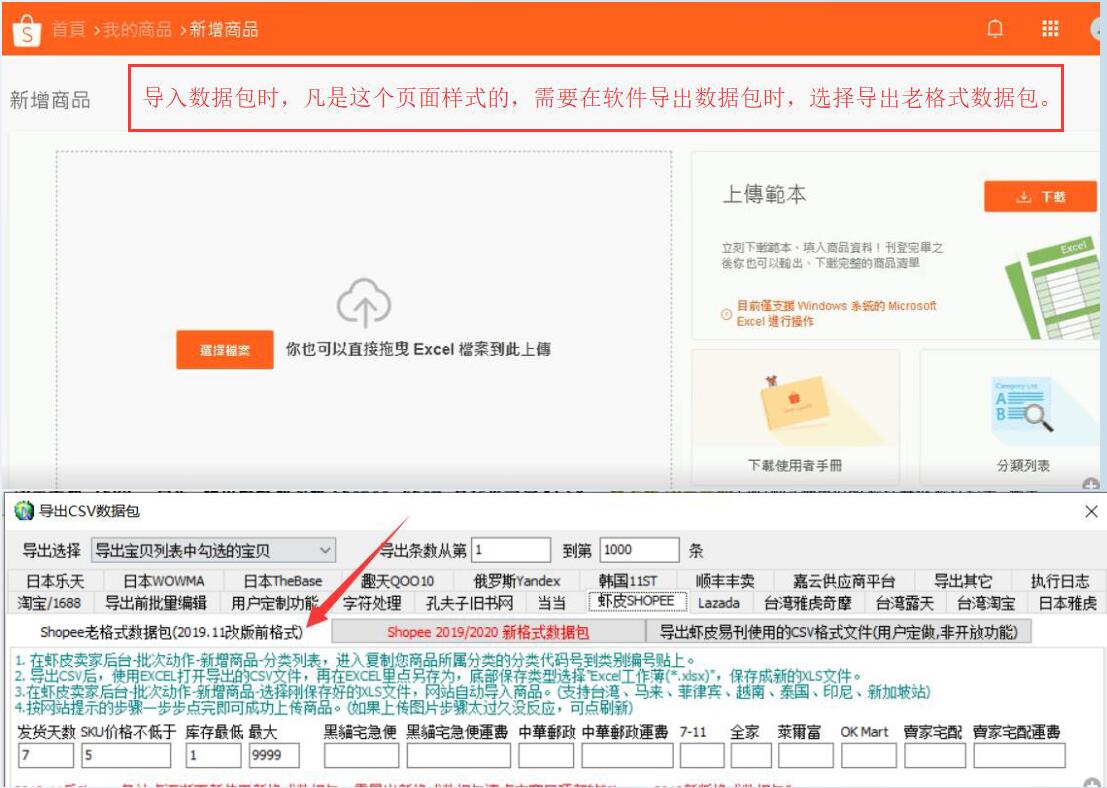This screenshot has width=1107, height=788.
Task: Switch to 孔夫子旧书网 tab
Action: tap(469, 603)
